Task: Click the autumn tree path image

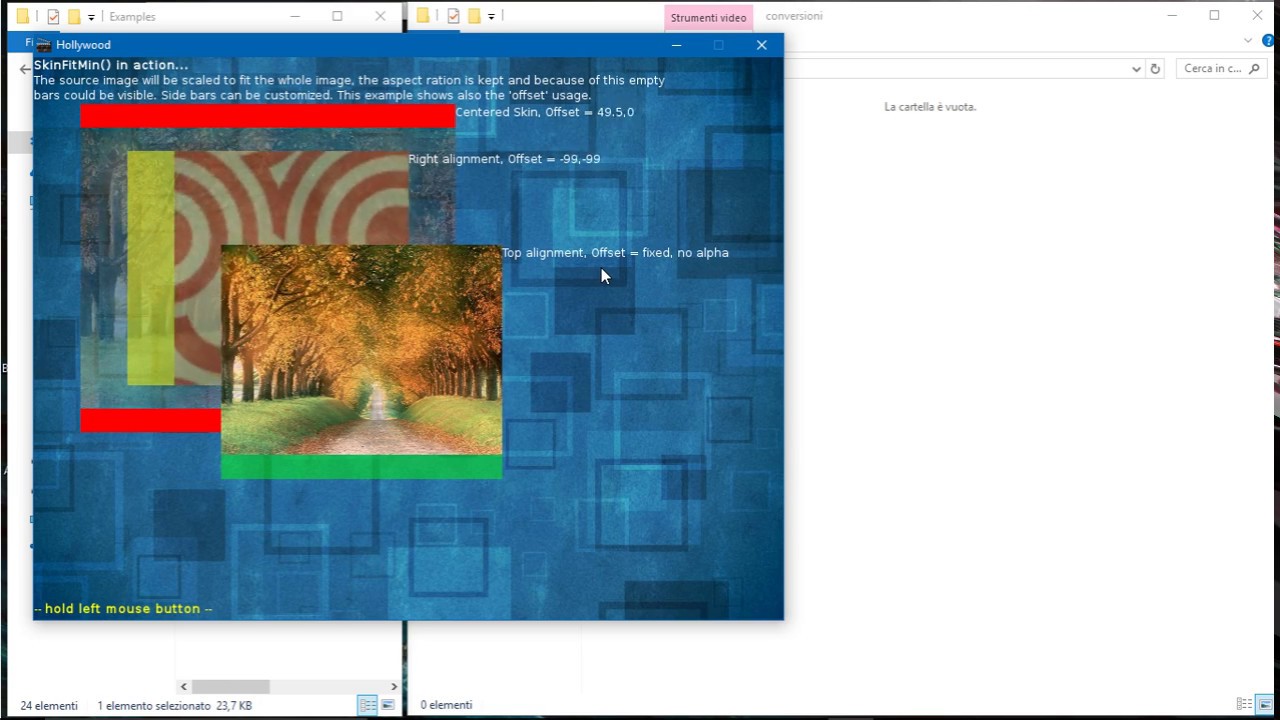Action: [x=361, y=350]
